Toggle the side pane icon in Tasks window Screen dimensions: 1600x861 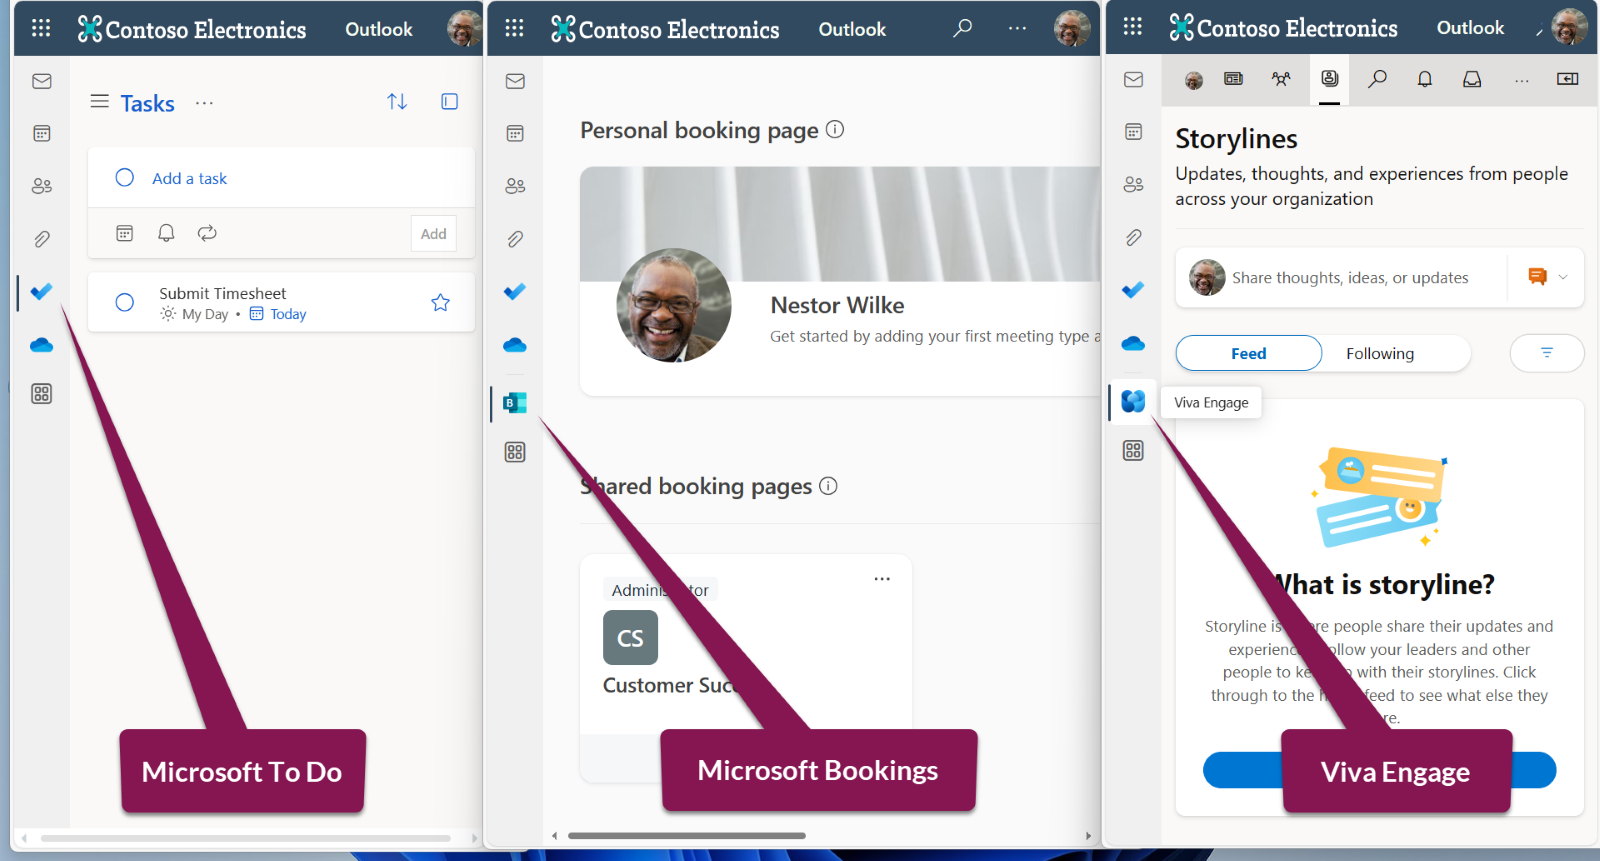tap(450, 101)
